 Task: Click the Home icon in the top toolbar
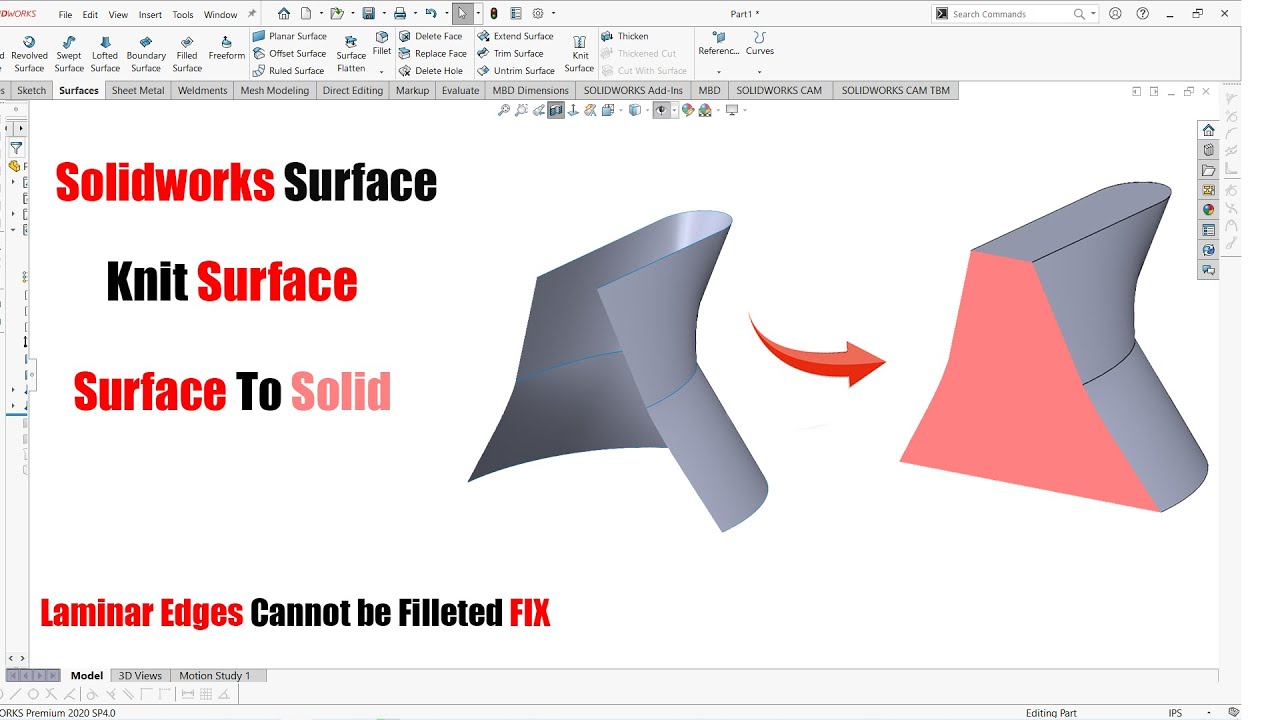point(284,14)
